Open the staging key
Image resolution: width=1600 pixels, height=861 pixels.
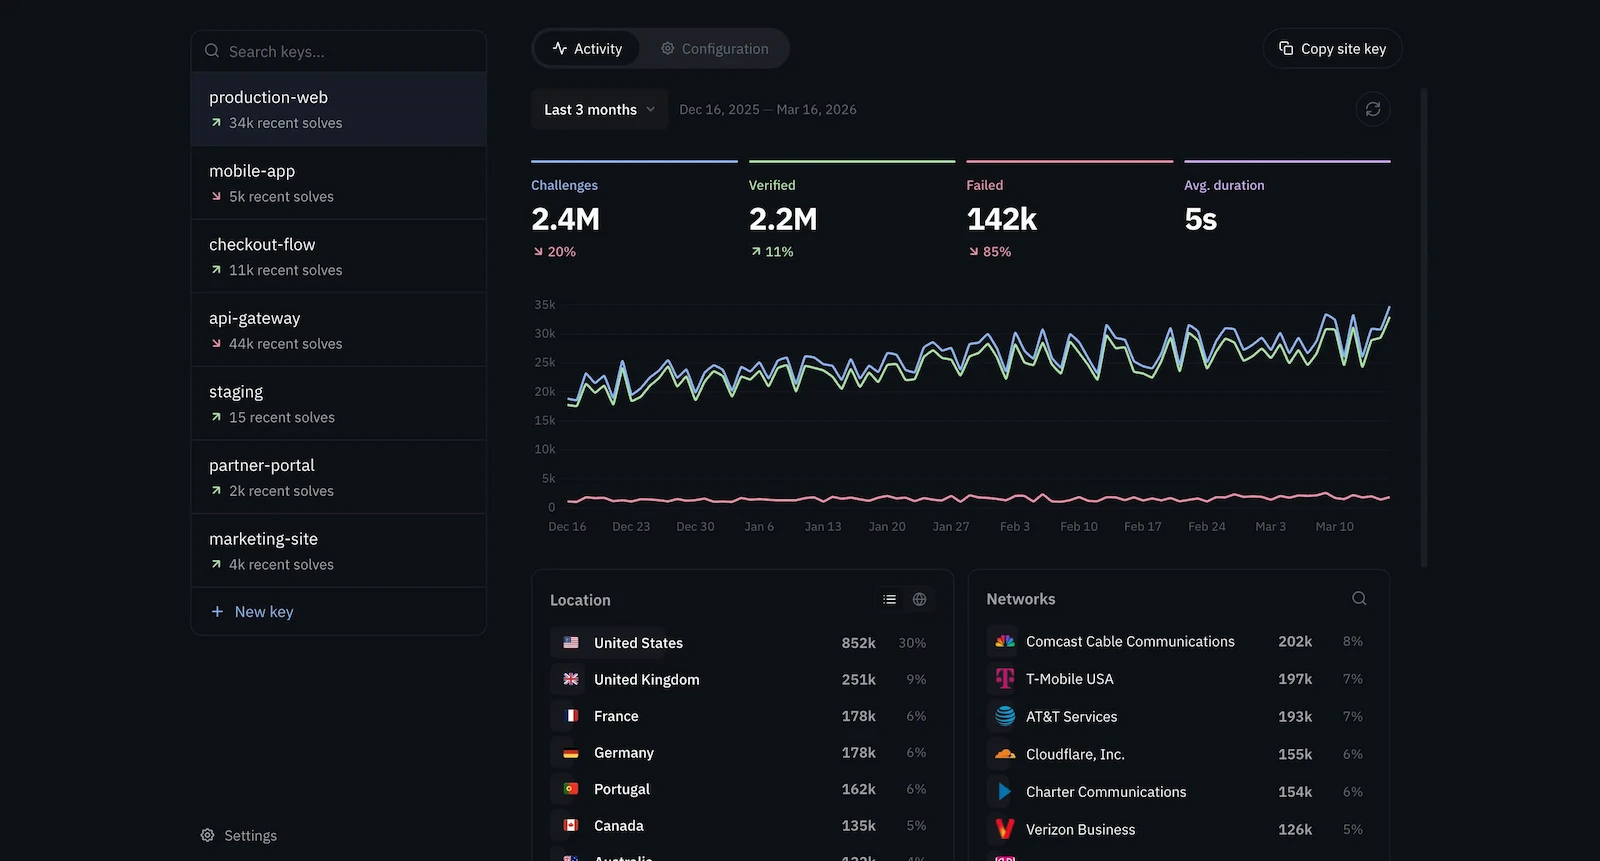338,403
